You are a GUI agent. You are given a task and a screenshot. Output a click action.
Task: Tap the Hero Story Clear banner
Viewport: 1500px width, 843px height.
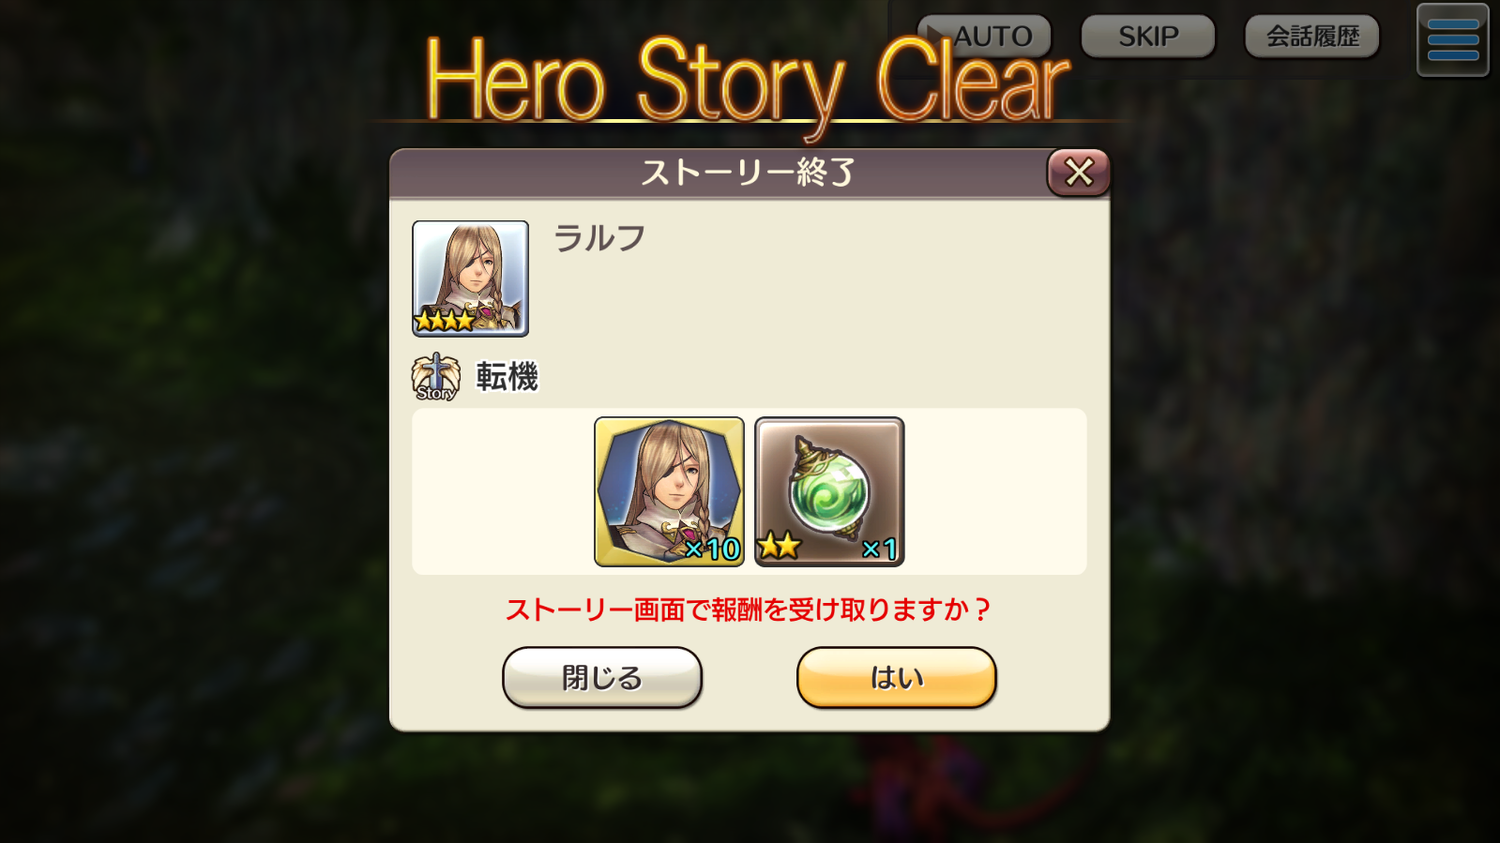click(x=747, y=82)
